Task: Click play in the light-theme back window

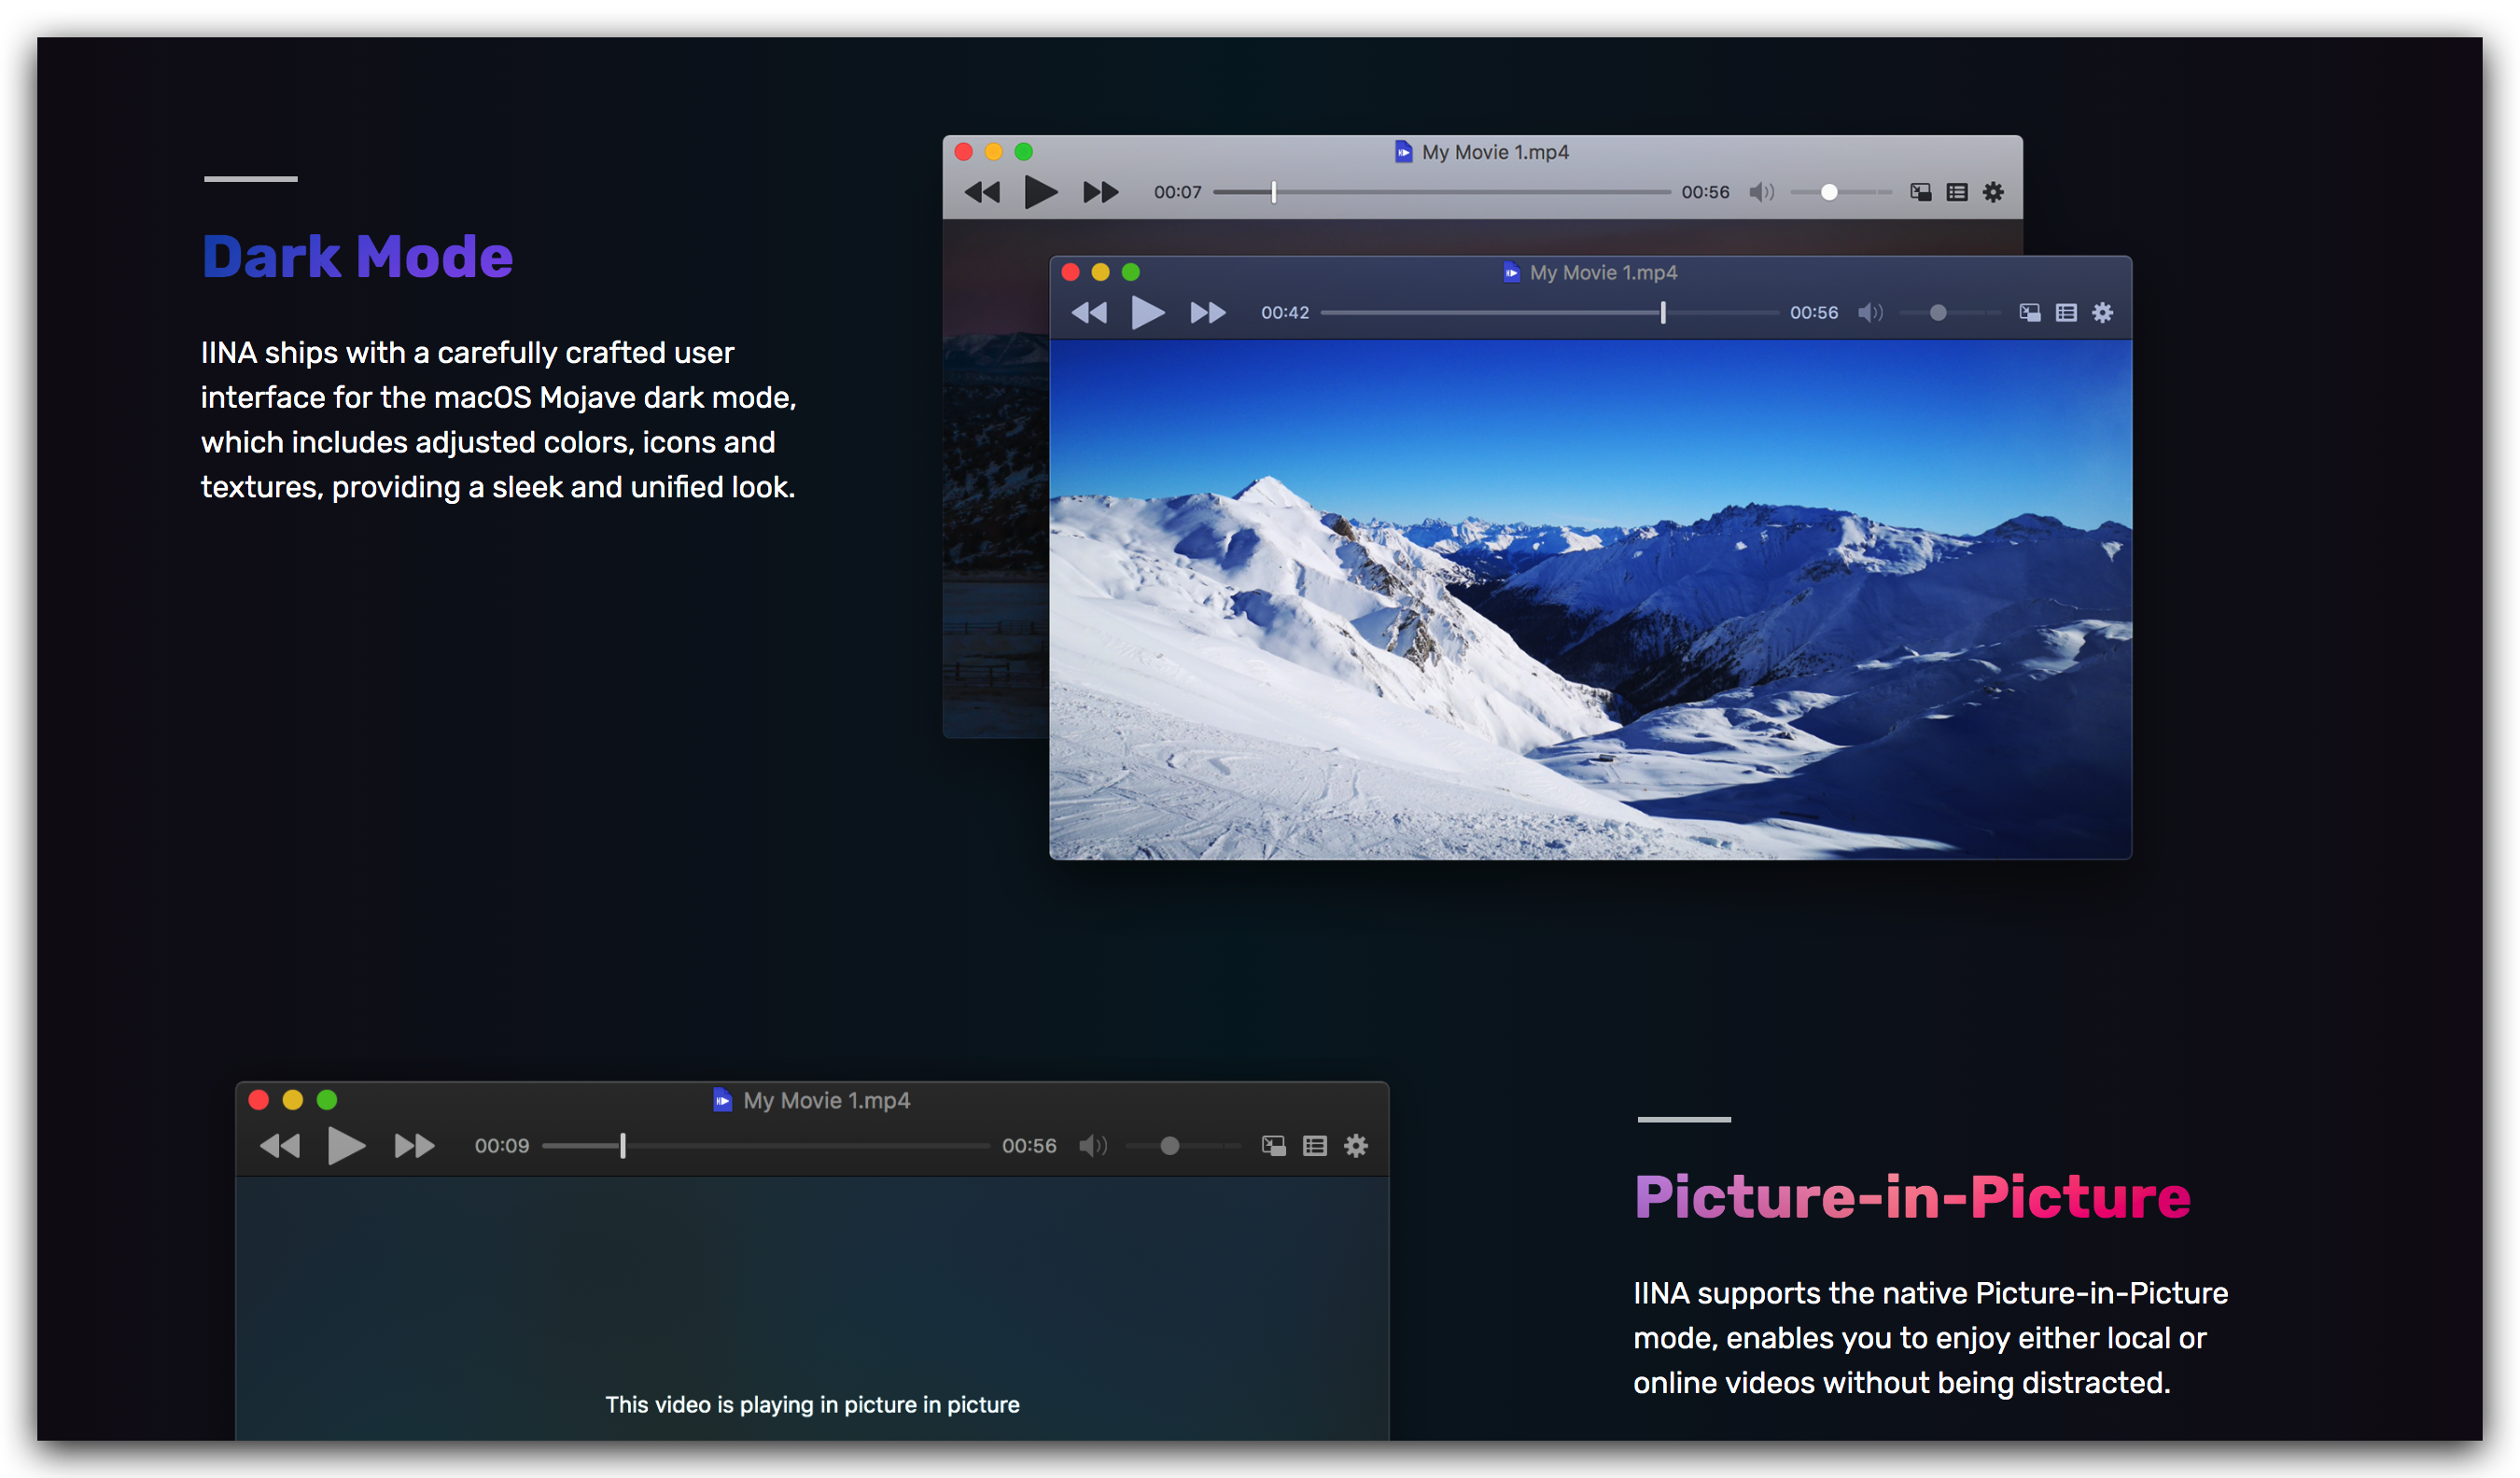Action: (1041, 192)
